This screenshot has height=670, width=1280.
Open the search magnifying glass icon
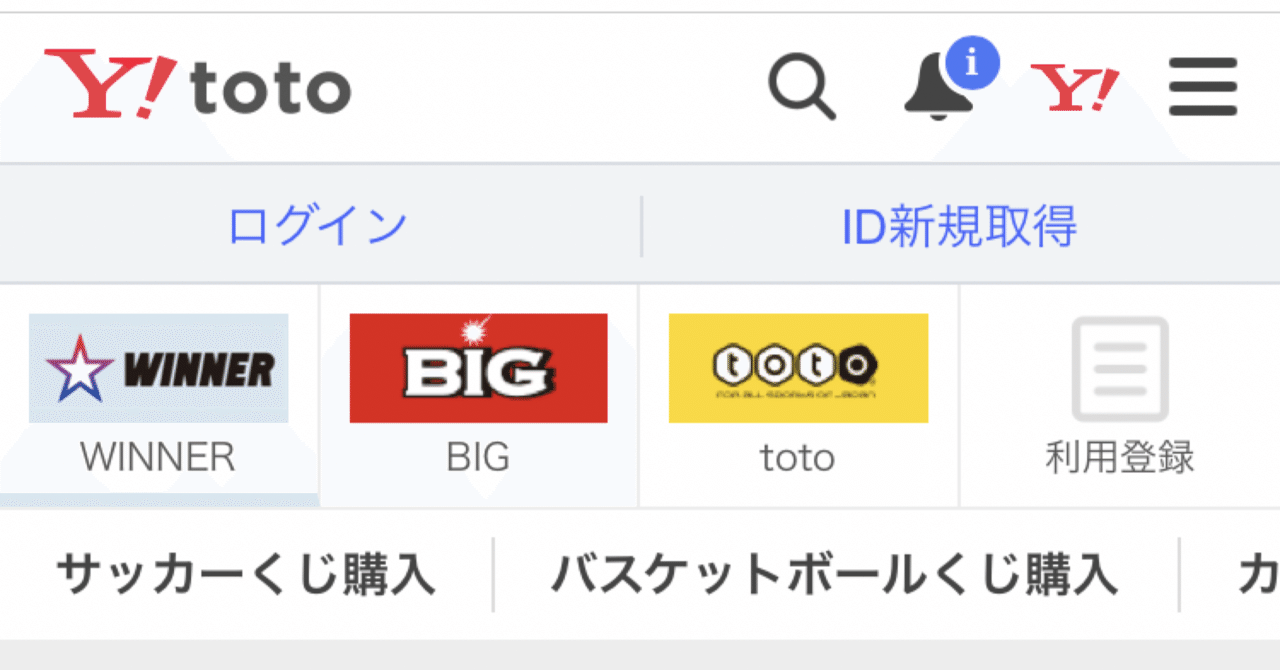tap(800, 88)
